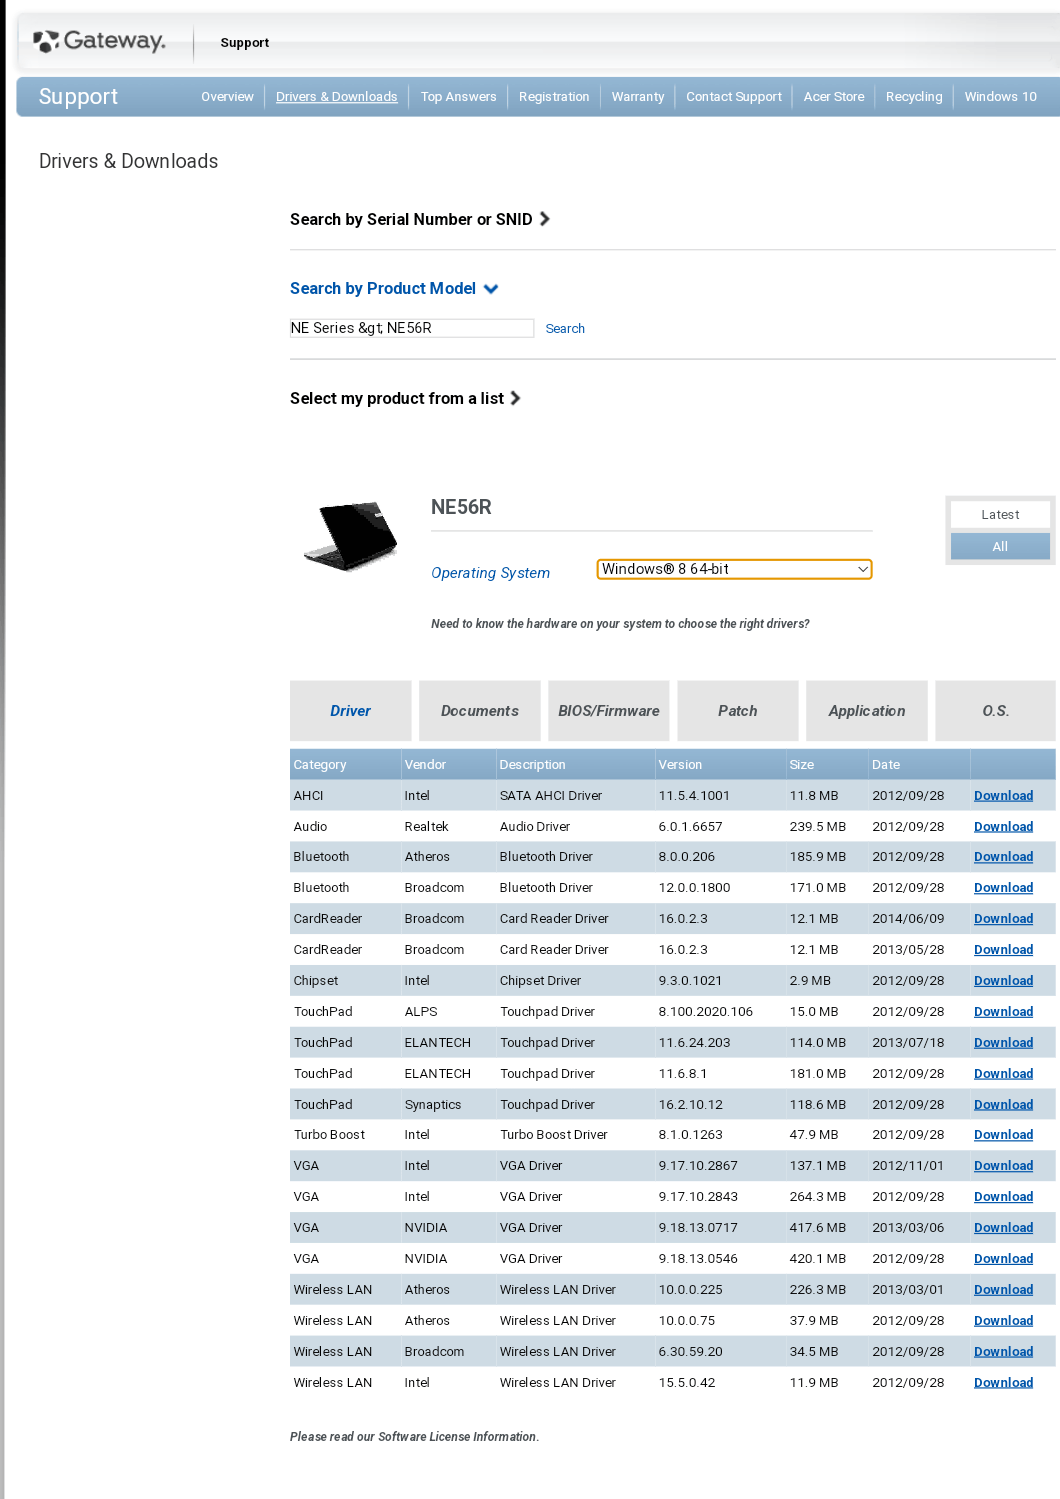Open the Patch tab

[738, 711]
